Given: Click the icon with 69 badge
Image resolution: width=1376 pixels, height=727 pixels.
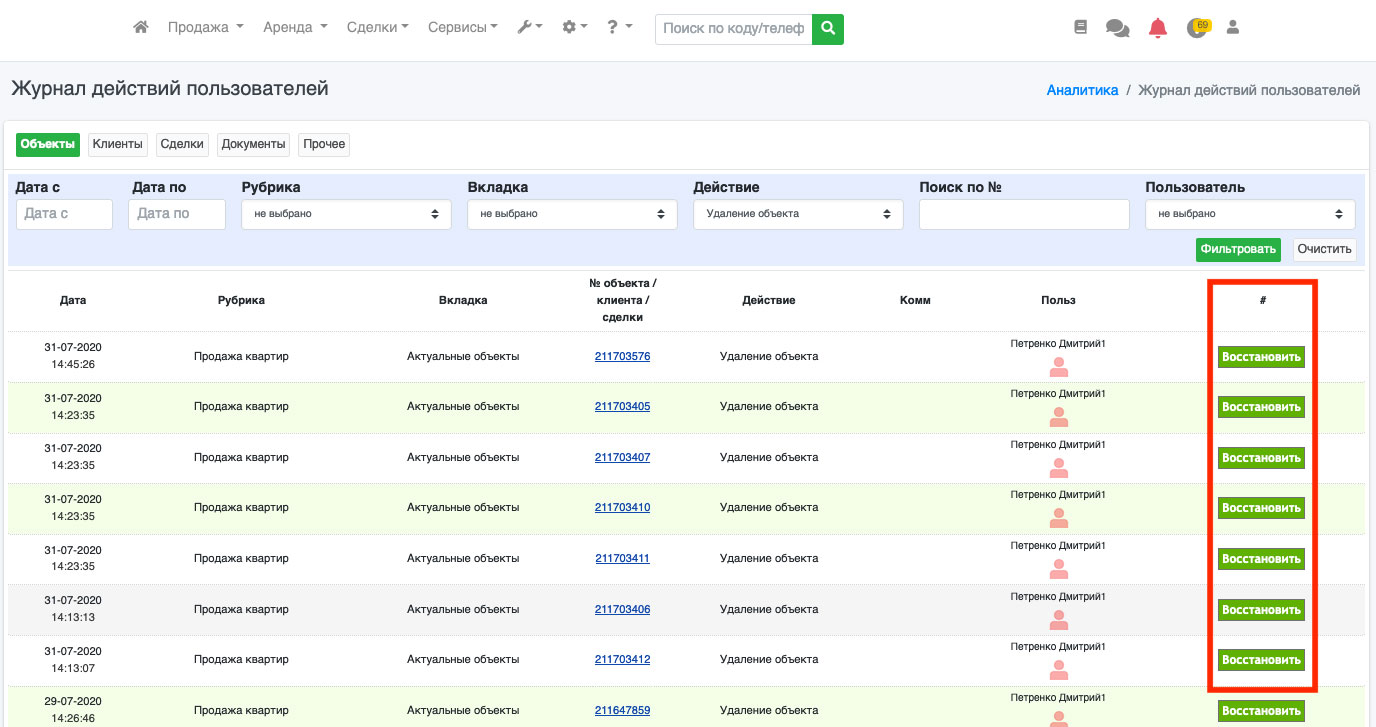Looking at the screenshot, I should [x=1196, y=28].
